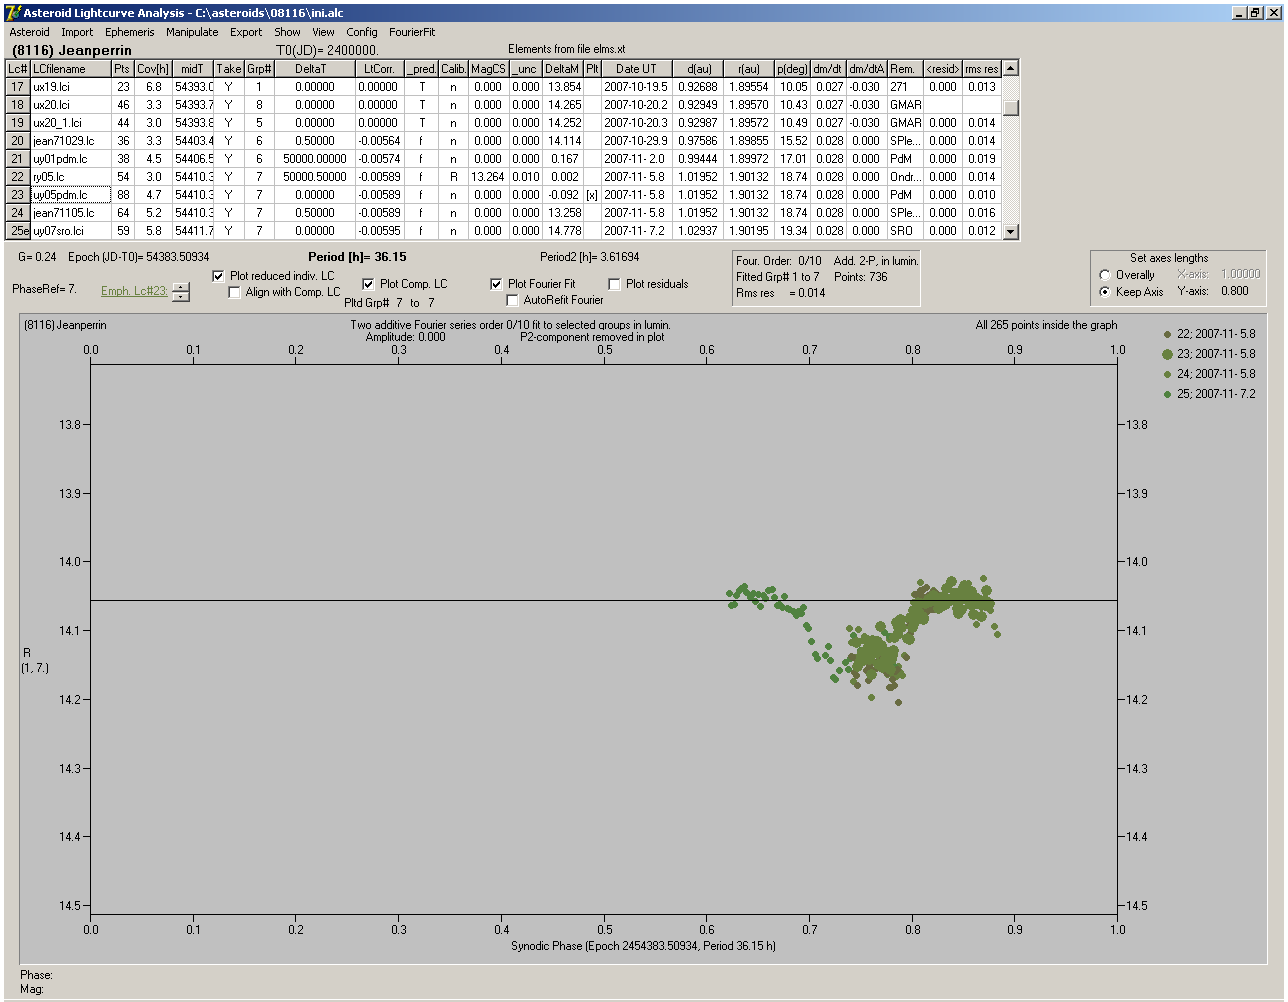Click the PhaseRef= 7. label

44,289
